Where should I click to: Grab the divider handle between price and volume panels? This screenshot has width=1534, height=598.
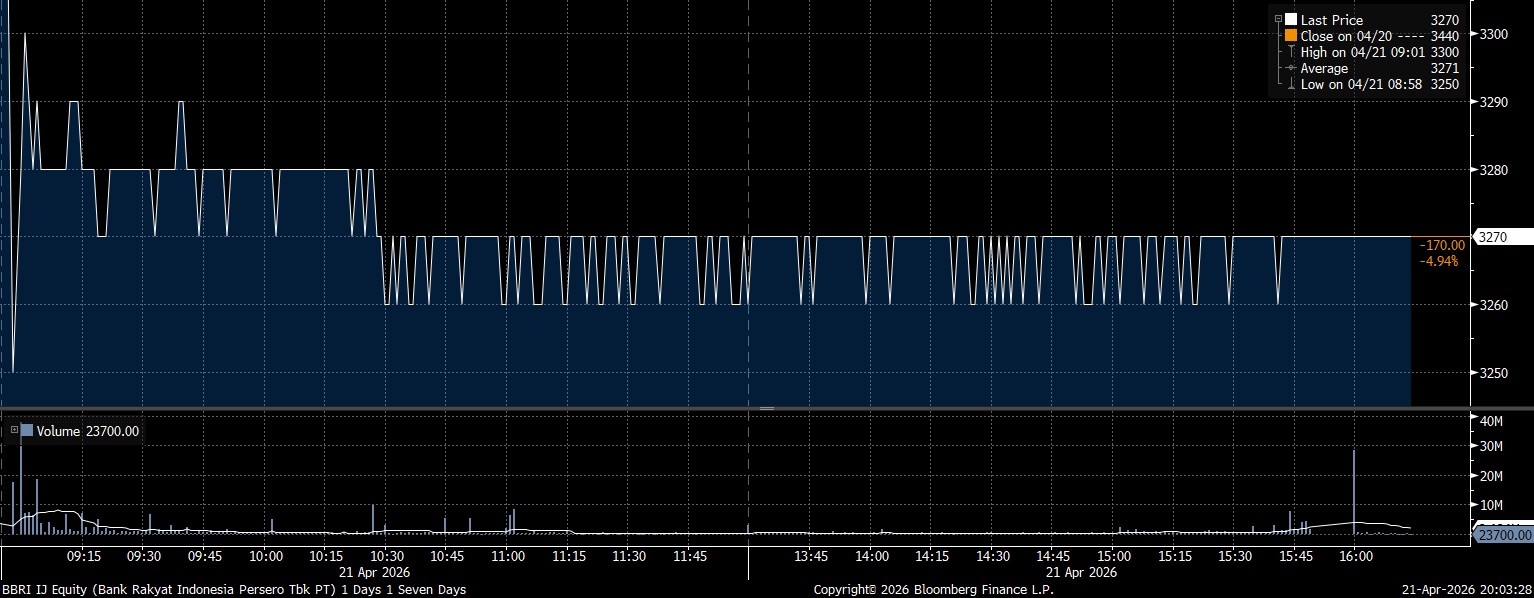click(767, 408)
